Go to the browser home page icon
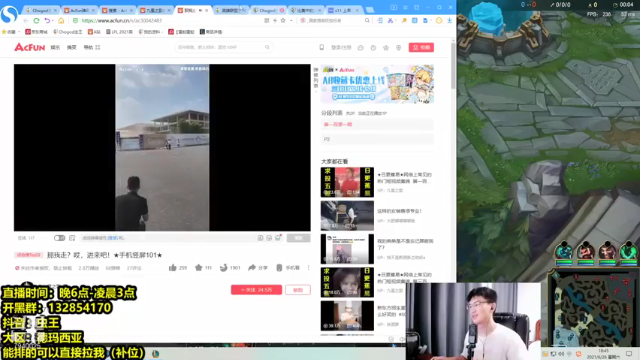The image size is (640, 360). (x=61, y=20)
